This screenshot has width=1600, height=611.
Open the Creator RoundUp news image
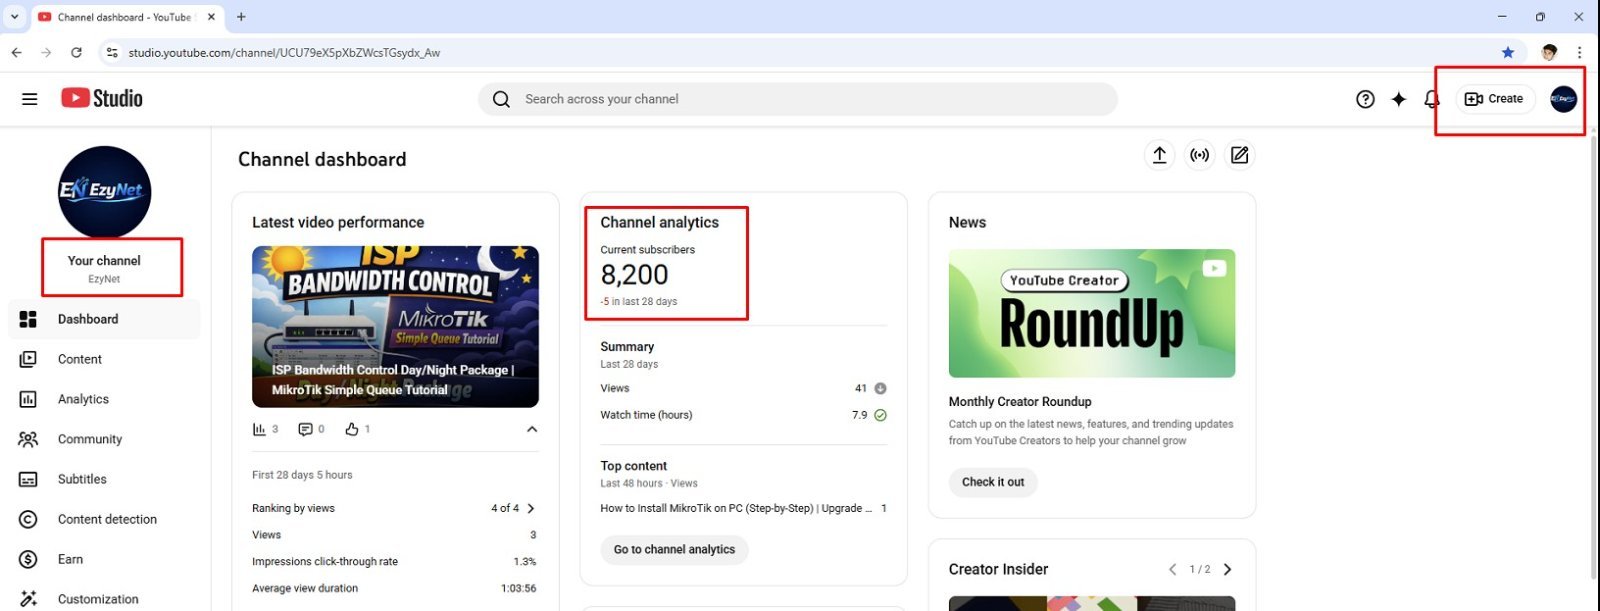point(1092,313)
